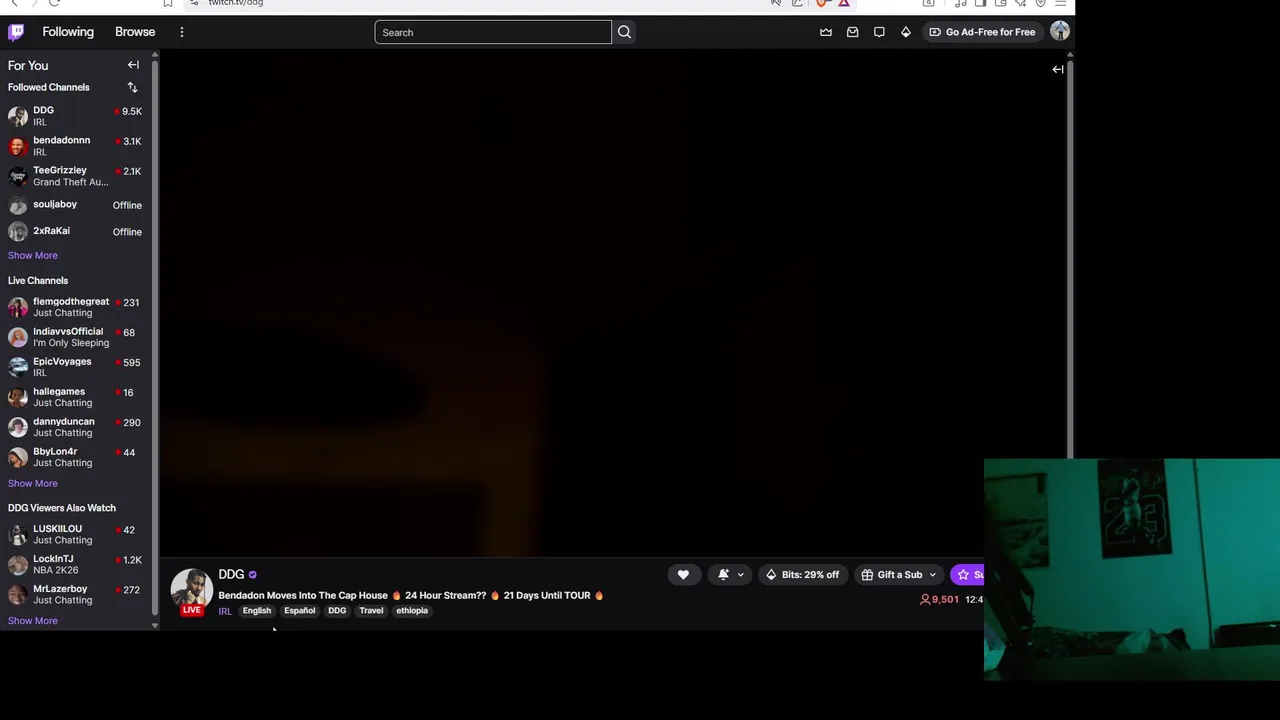Open user profile avatar menu

tap(1060, 32)
